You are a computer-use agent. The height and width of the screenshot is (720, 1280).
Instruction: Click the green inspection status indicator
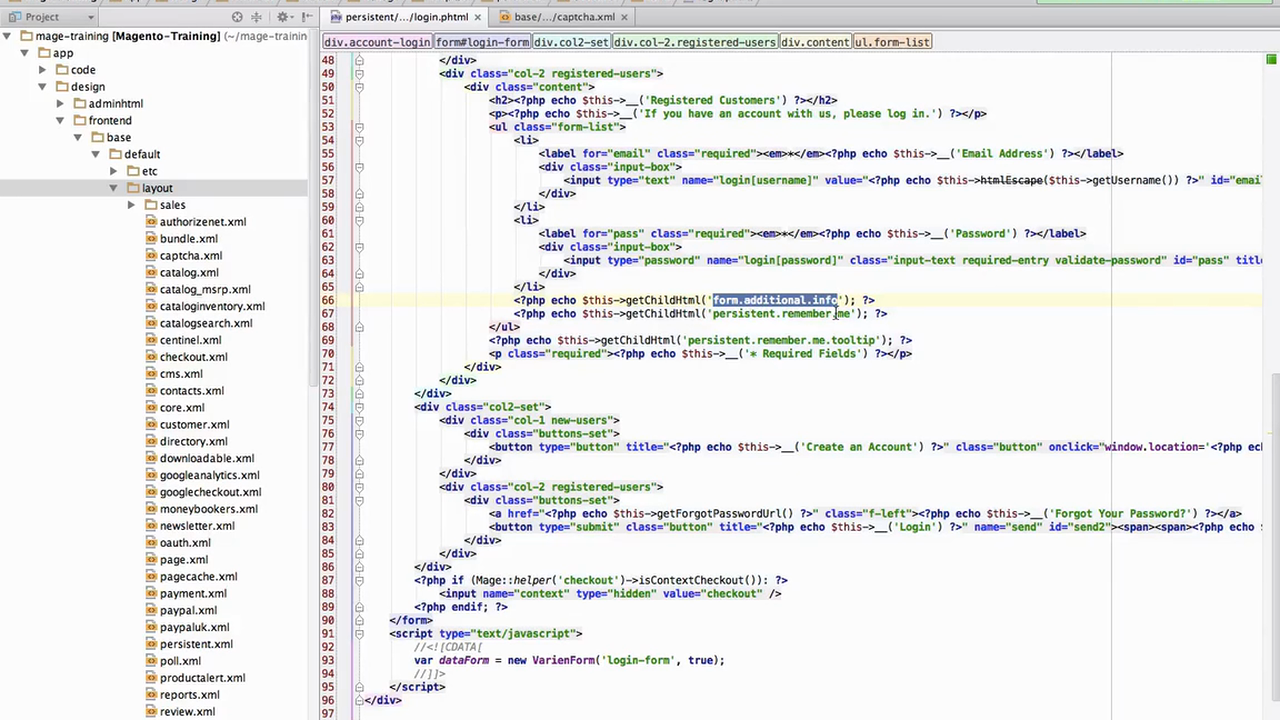pos(1271,60)
